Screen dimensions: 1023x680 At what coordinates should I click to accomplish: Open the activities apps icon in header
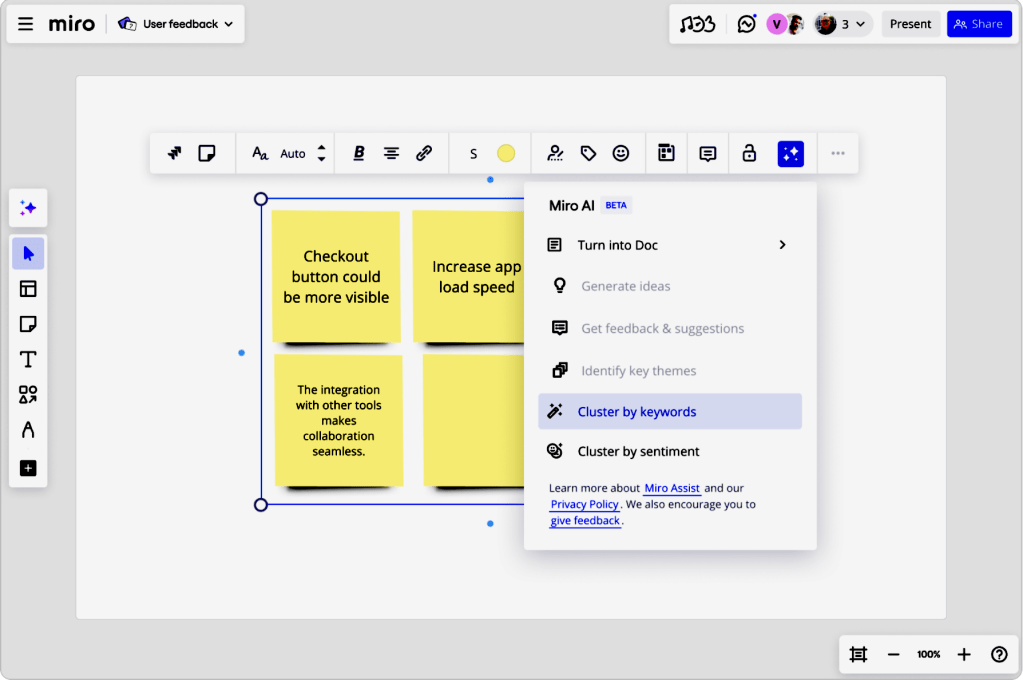pos(697,24)
